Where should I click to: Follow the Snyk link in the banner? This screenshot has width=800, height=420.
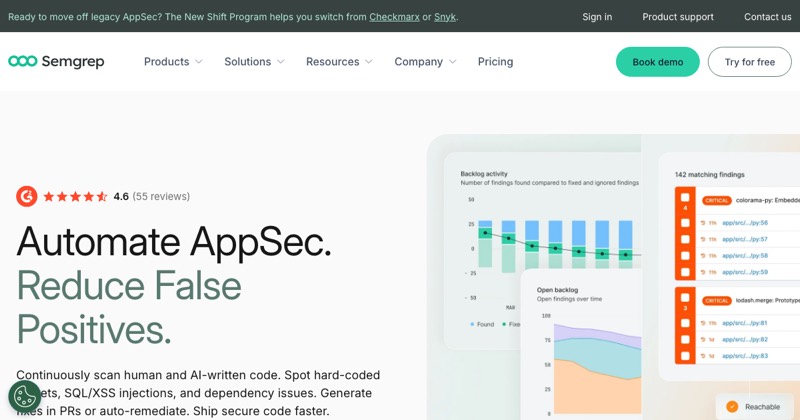(x=445, y=17)
